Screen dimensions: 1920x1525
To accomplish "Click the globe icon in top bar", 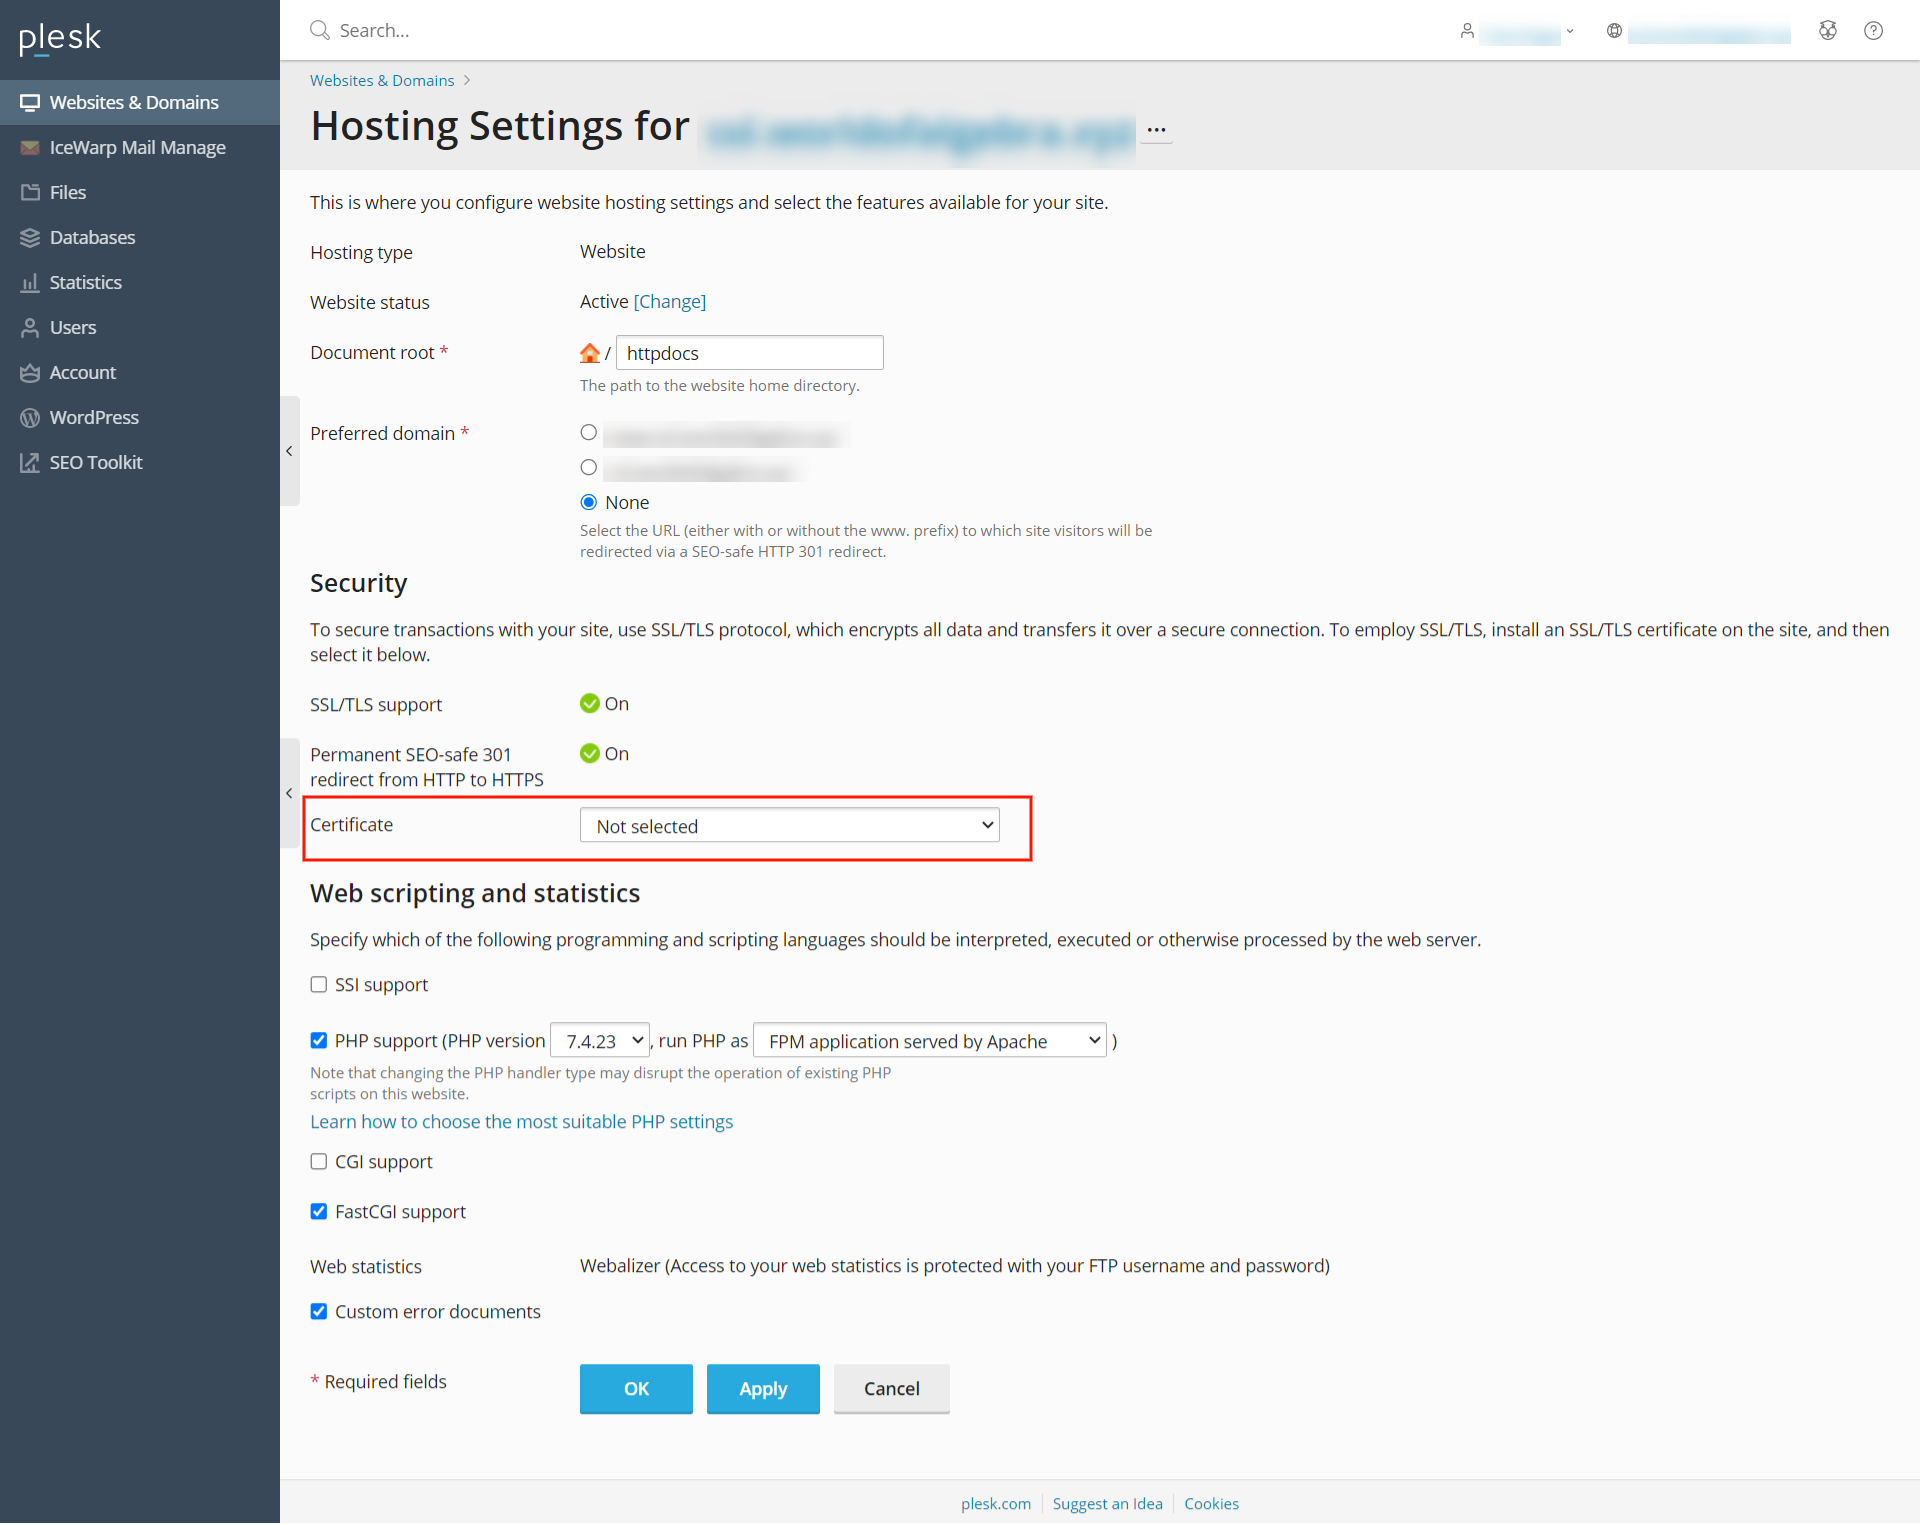I will click(1614, 31).
